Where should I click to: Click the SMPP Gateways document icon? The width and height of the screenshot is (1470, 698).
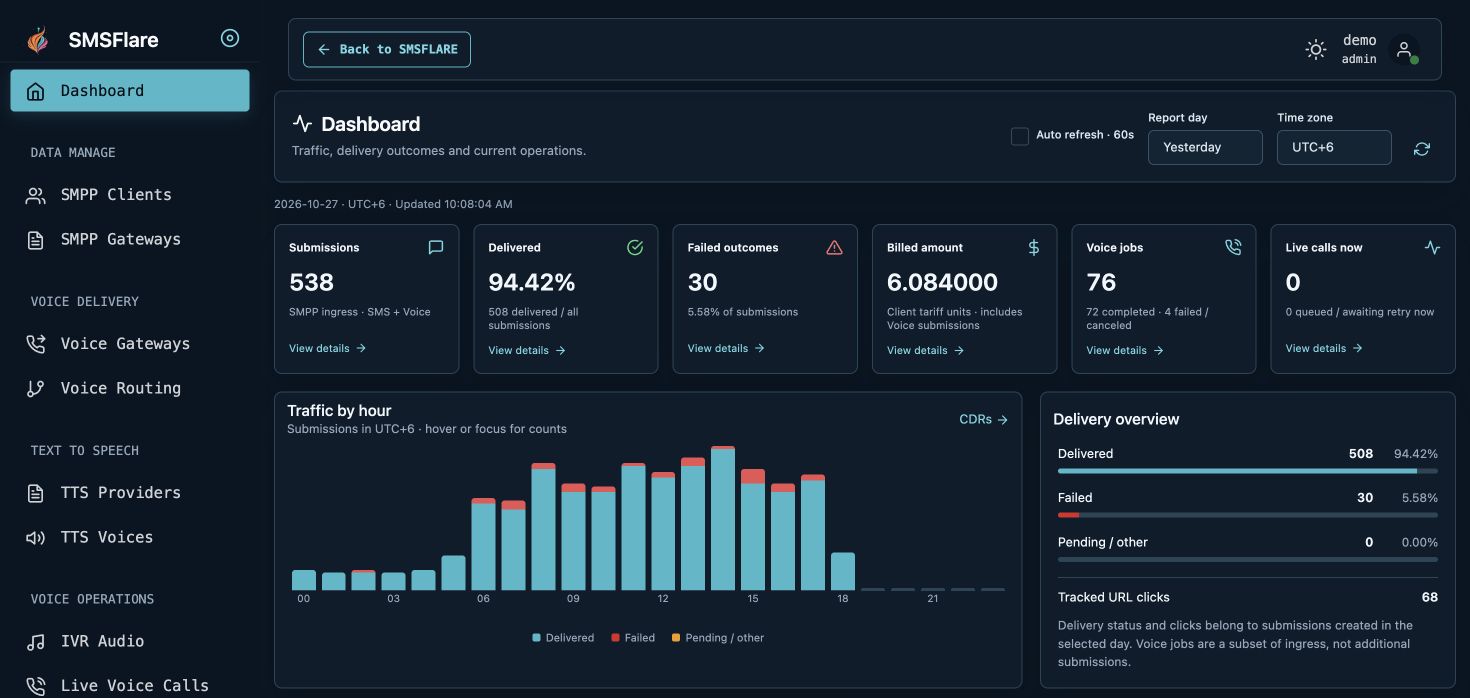(x=36, y=240)
